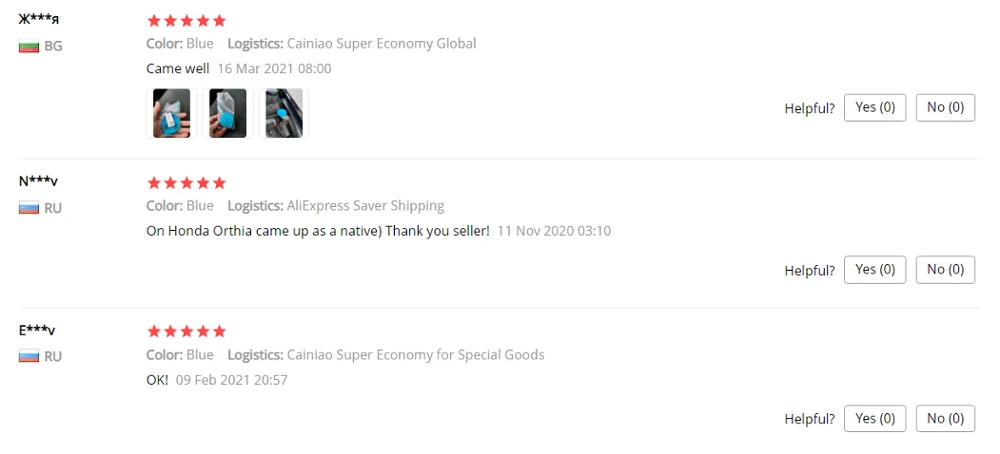This screenshot has width=1000, height=454.
Task: Open the first review photo of hand holding blue cap
Action: pyautogui.click(x=172, y=114)
